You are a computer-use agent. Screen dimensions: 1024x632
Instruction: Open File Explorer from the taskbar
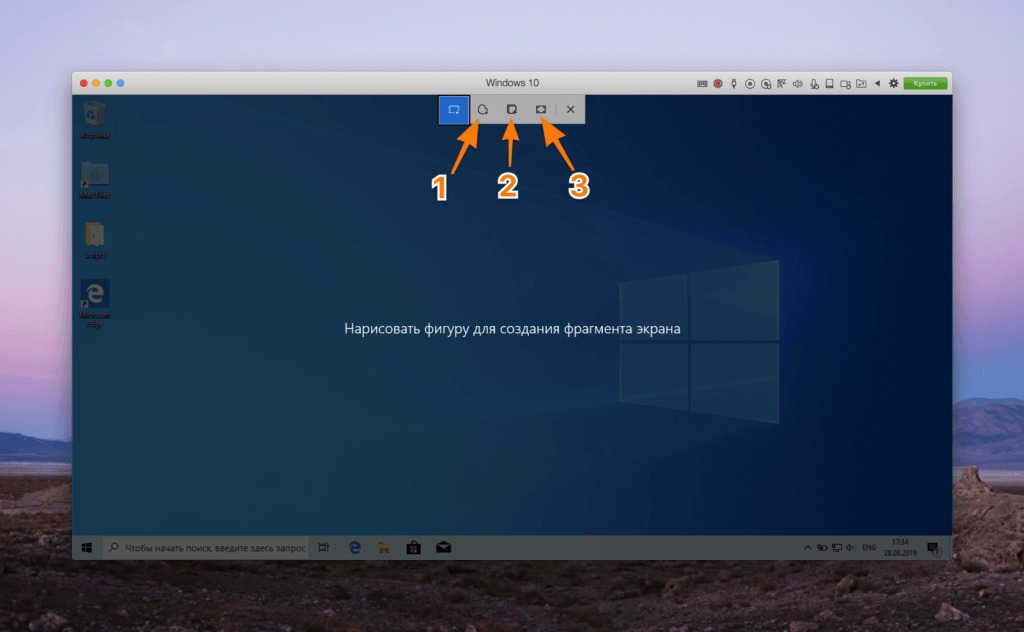(x=384, y=548)
